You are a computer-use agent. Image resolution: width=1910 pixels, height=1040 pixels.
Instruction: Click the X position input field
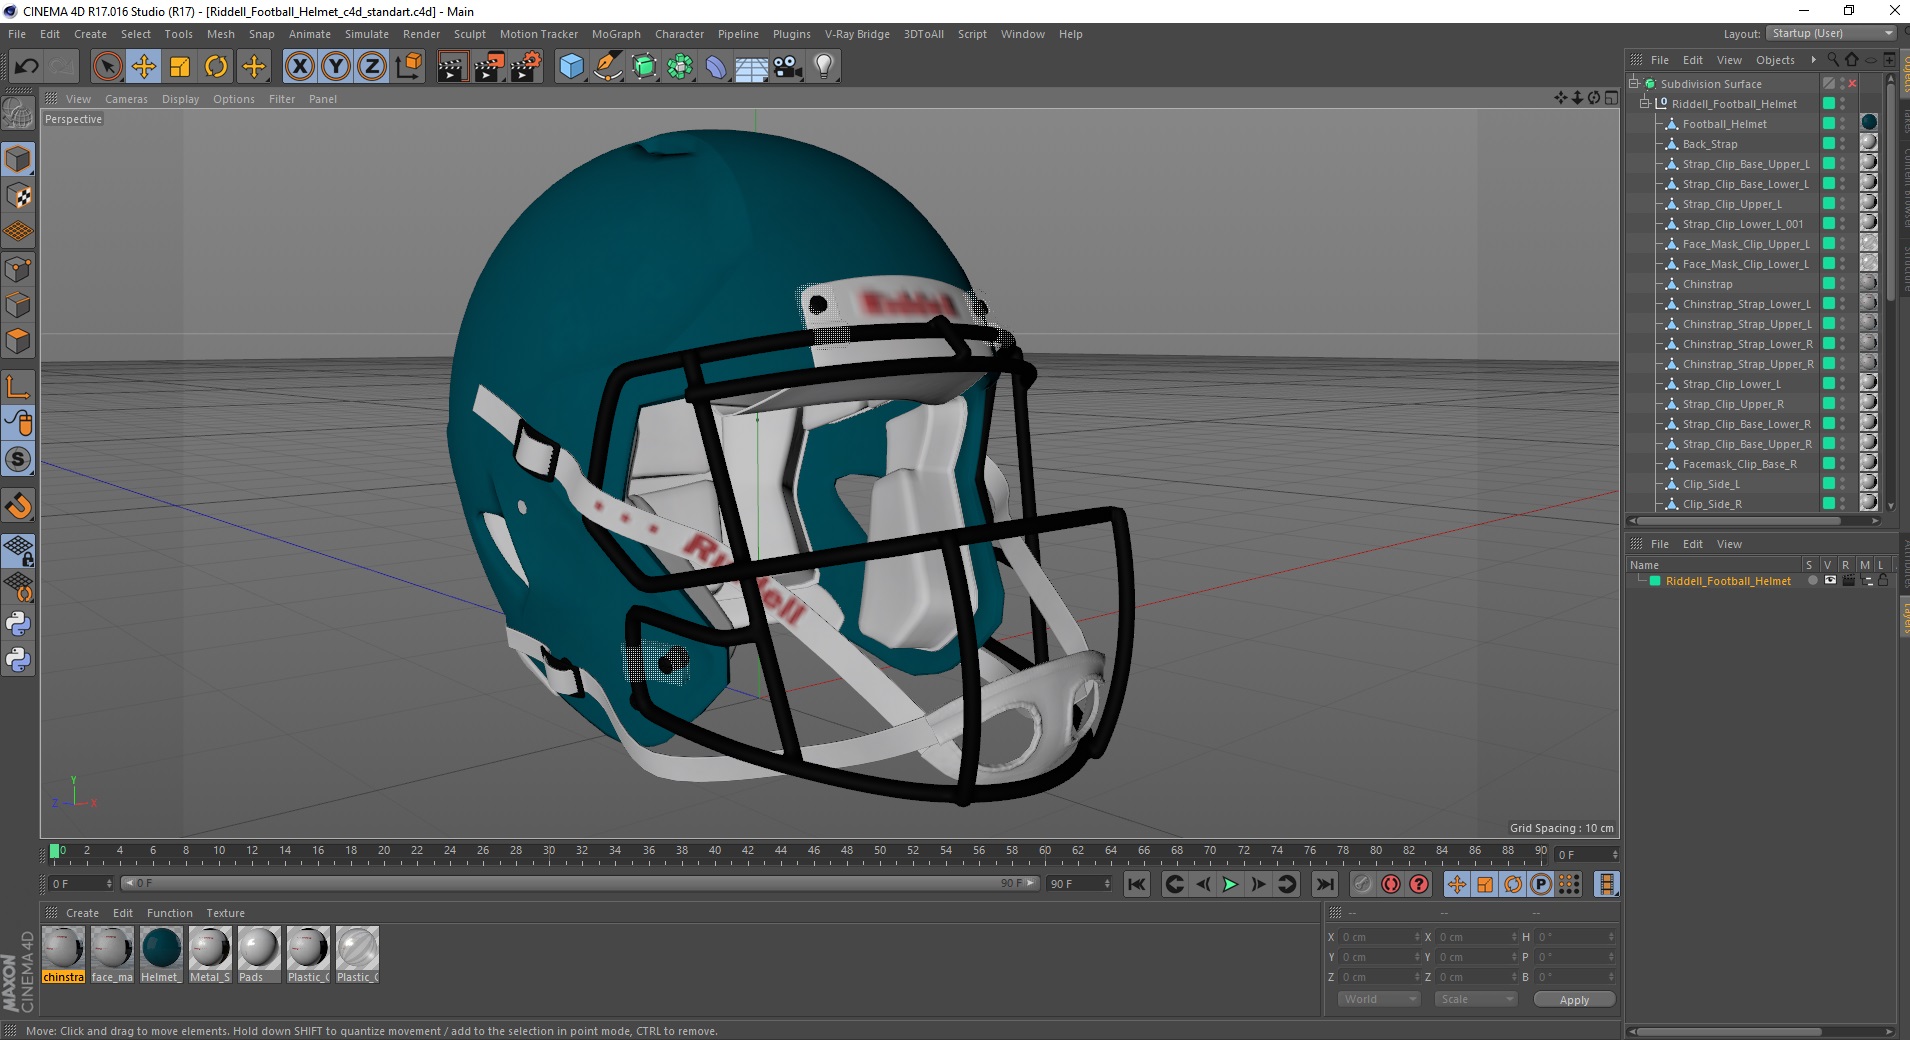click(1379, 937)
